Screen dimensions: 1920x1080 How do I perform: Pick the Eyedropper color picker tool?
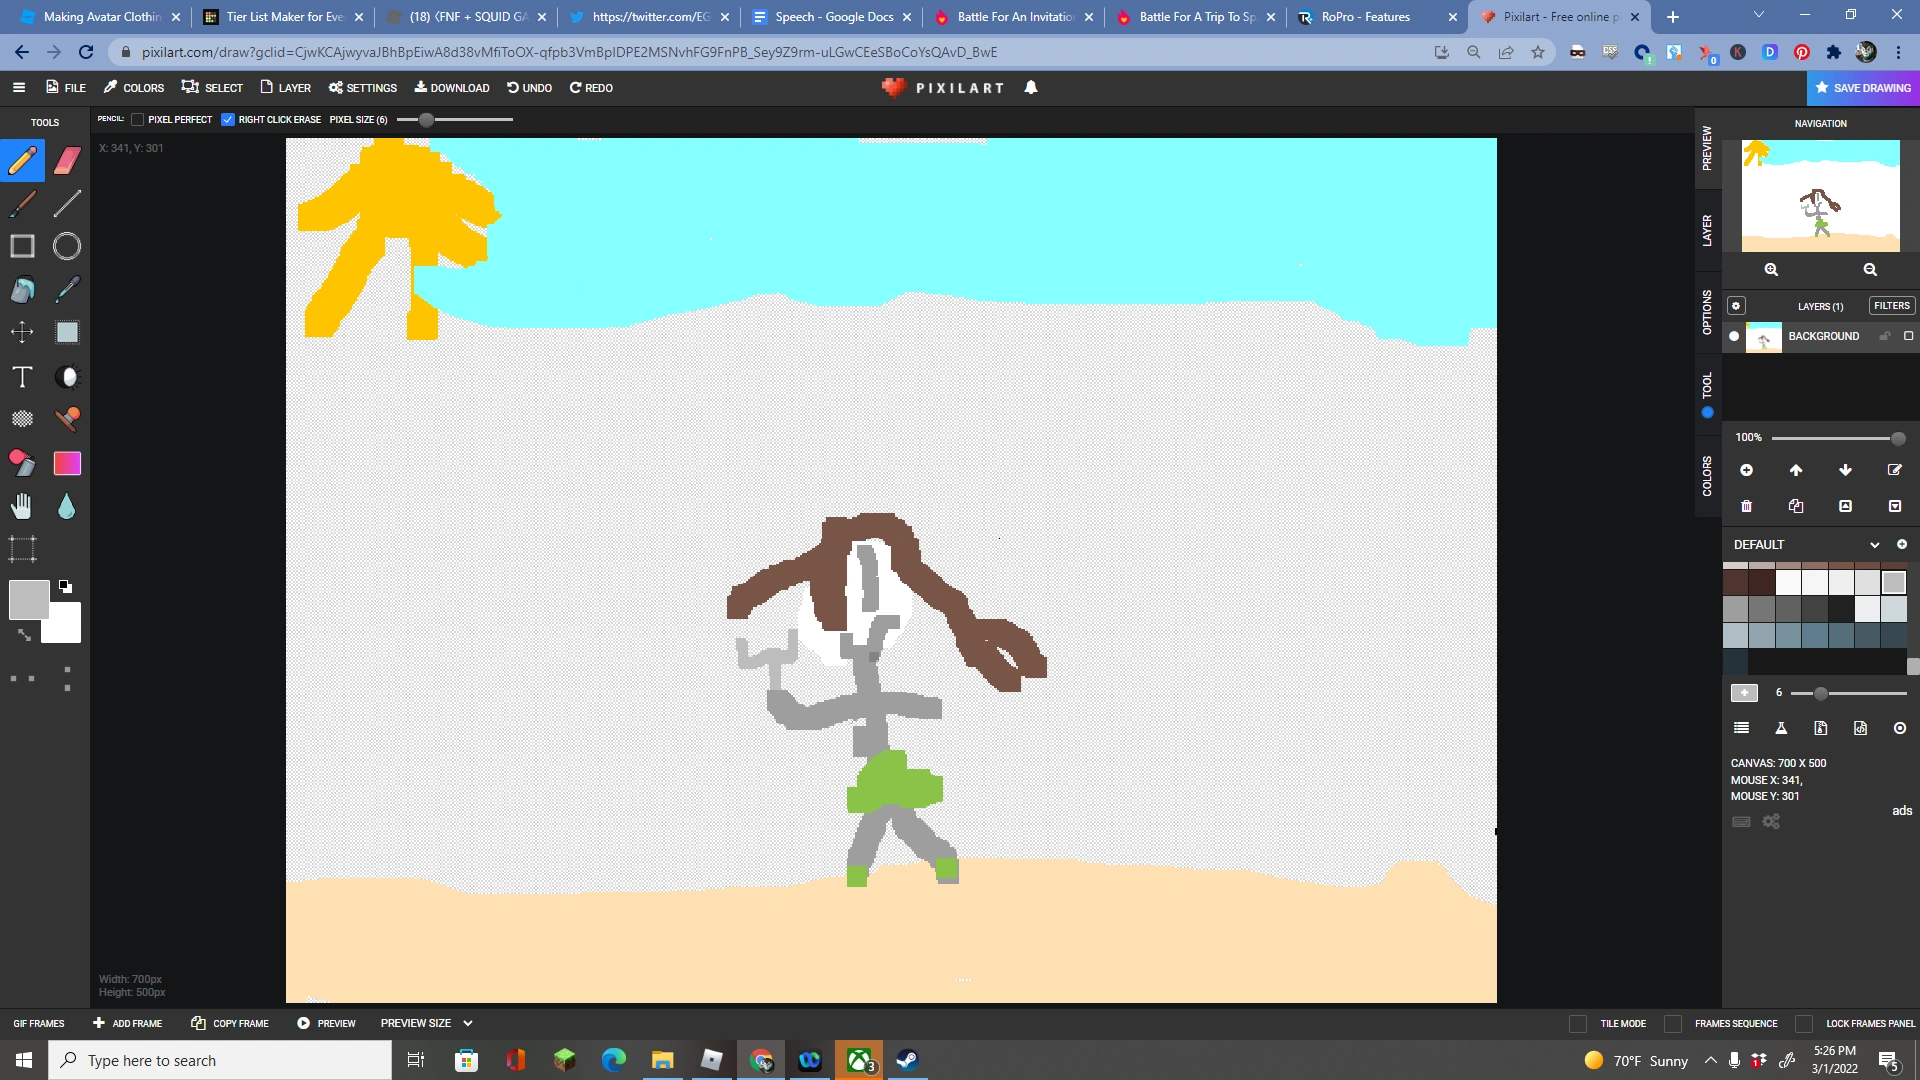67,290
